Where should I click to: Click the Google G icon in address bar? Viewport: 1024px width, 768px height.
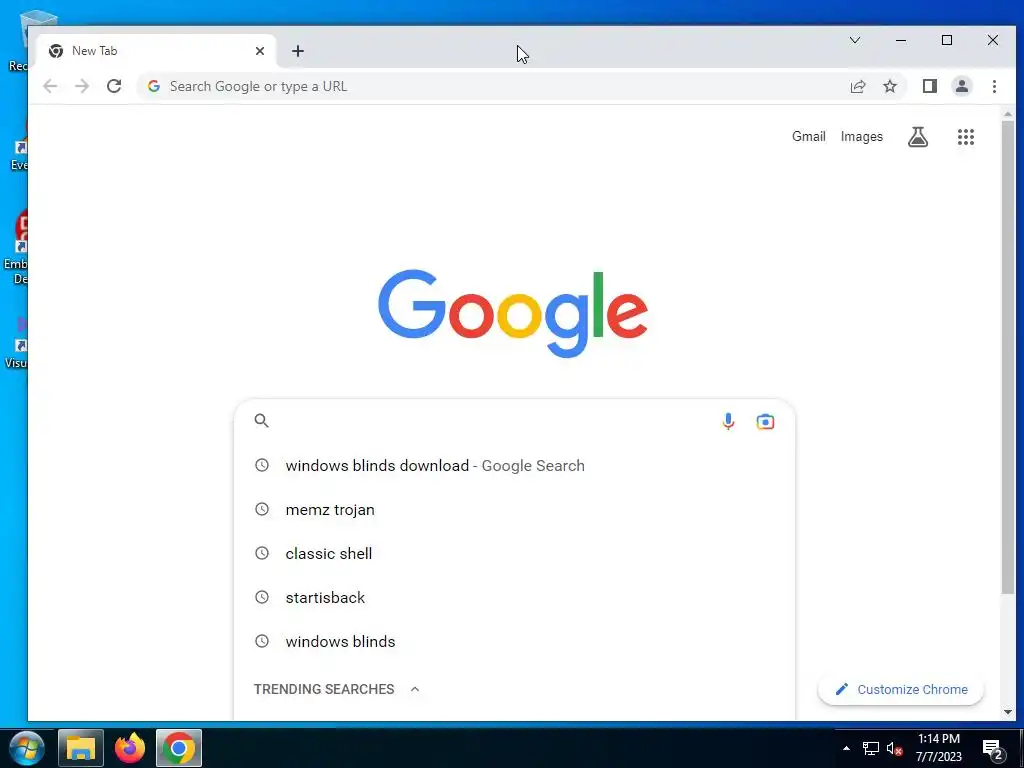tap(154, 86)
